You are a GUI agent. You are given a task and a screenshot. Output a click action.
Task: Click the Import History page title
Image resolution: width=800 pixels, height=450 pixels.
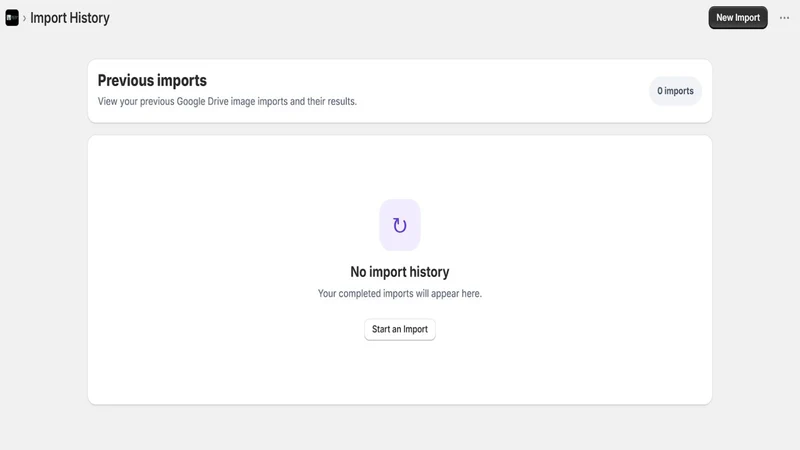(x=70, y=18)
